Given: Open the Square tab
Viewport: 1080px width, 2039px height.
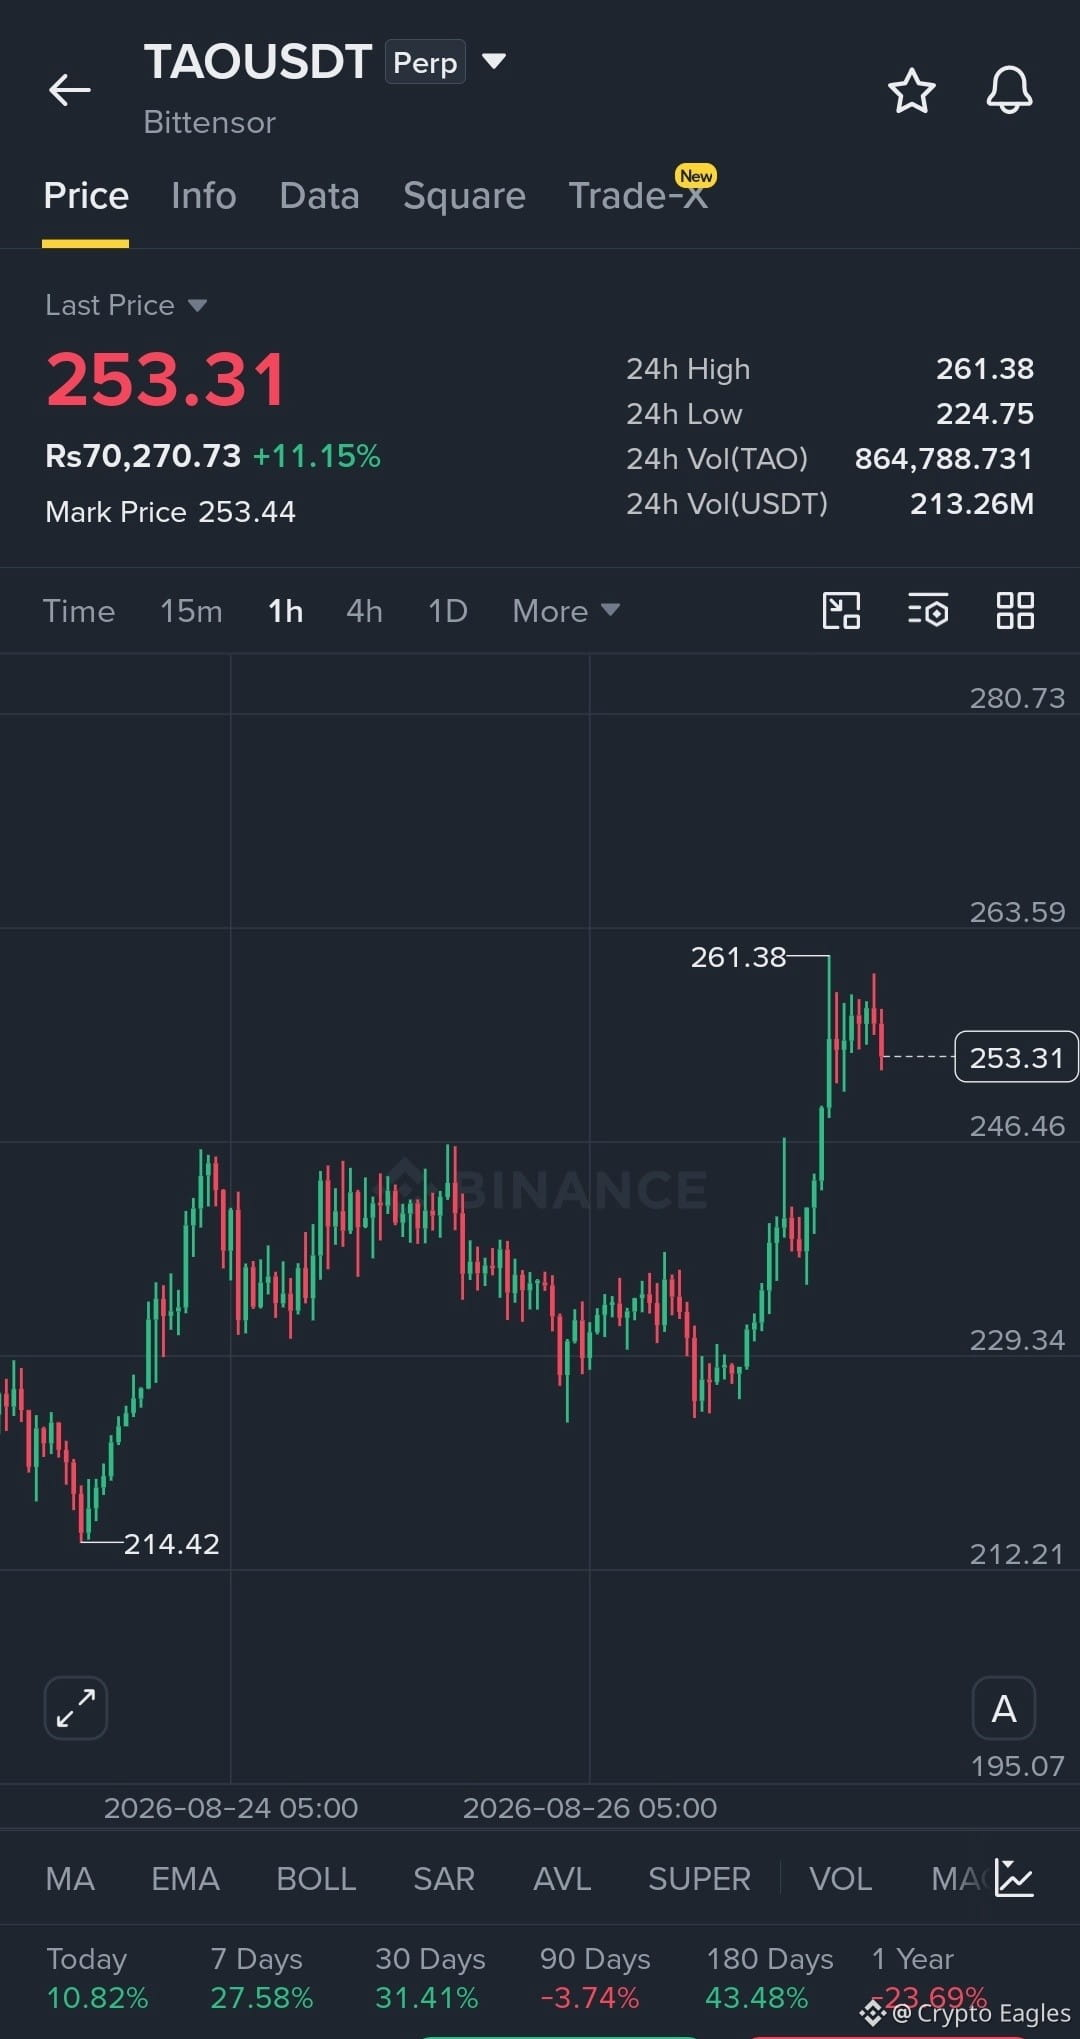Looking at the screenshot, I should [x=464, y=196].
